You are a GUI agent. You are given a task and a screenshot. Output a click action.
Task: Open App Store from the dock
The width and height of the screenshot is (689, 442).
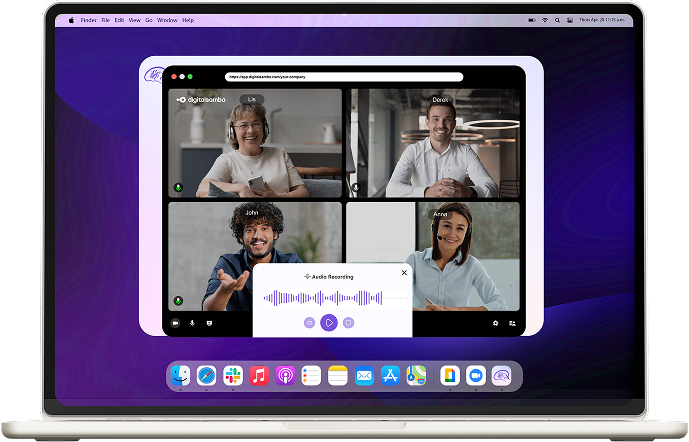click(x=390, y=376)
